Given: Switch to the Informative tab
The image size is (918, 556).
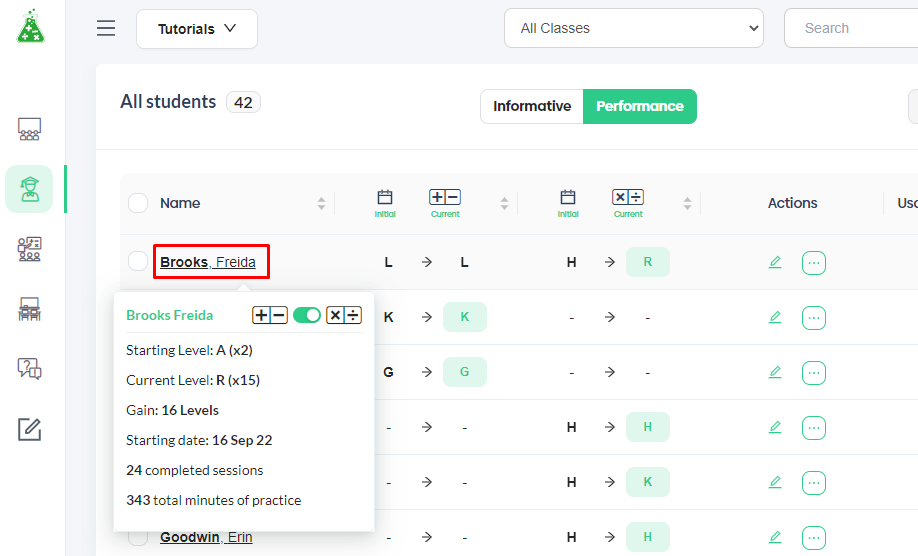Looking at the screenshot, I should [532, 107].
